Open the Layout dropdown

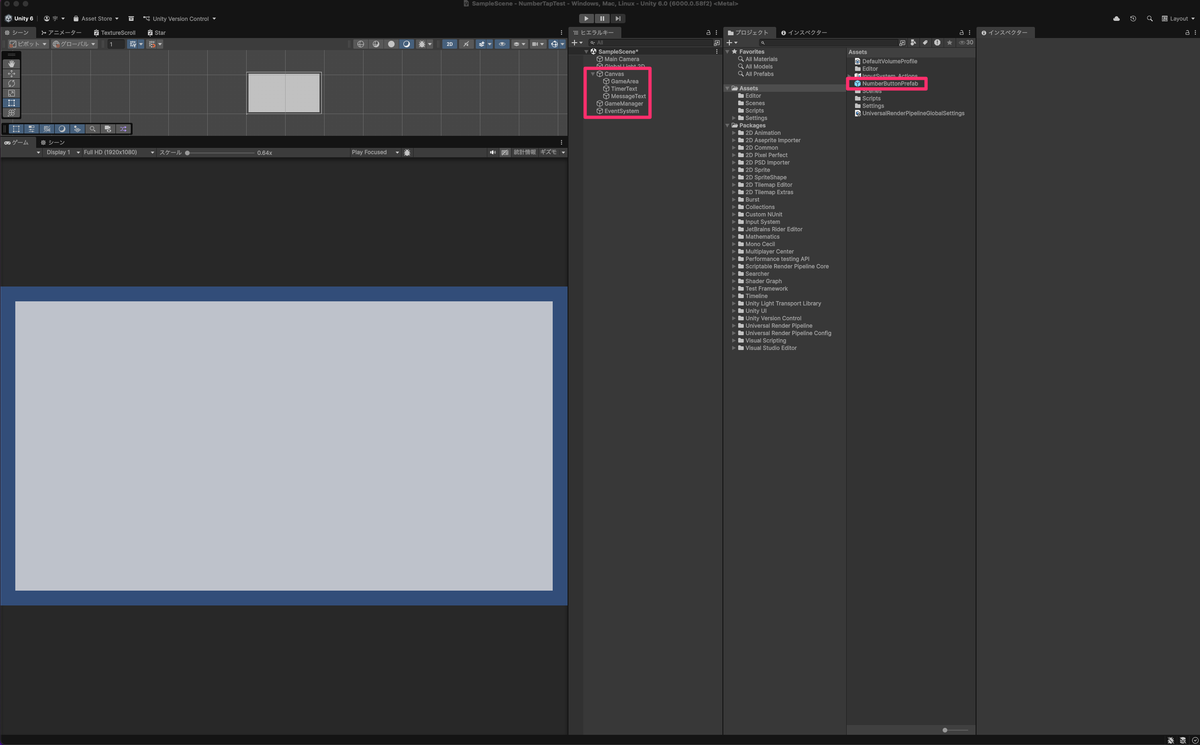coord(1176,18)
